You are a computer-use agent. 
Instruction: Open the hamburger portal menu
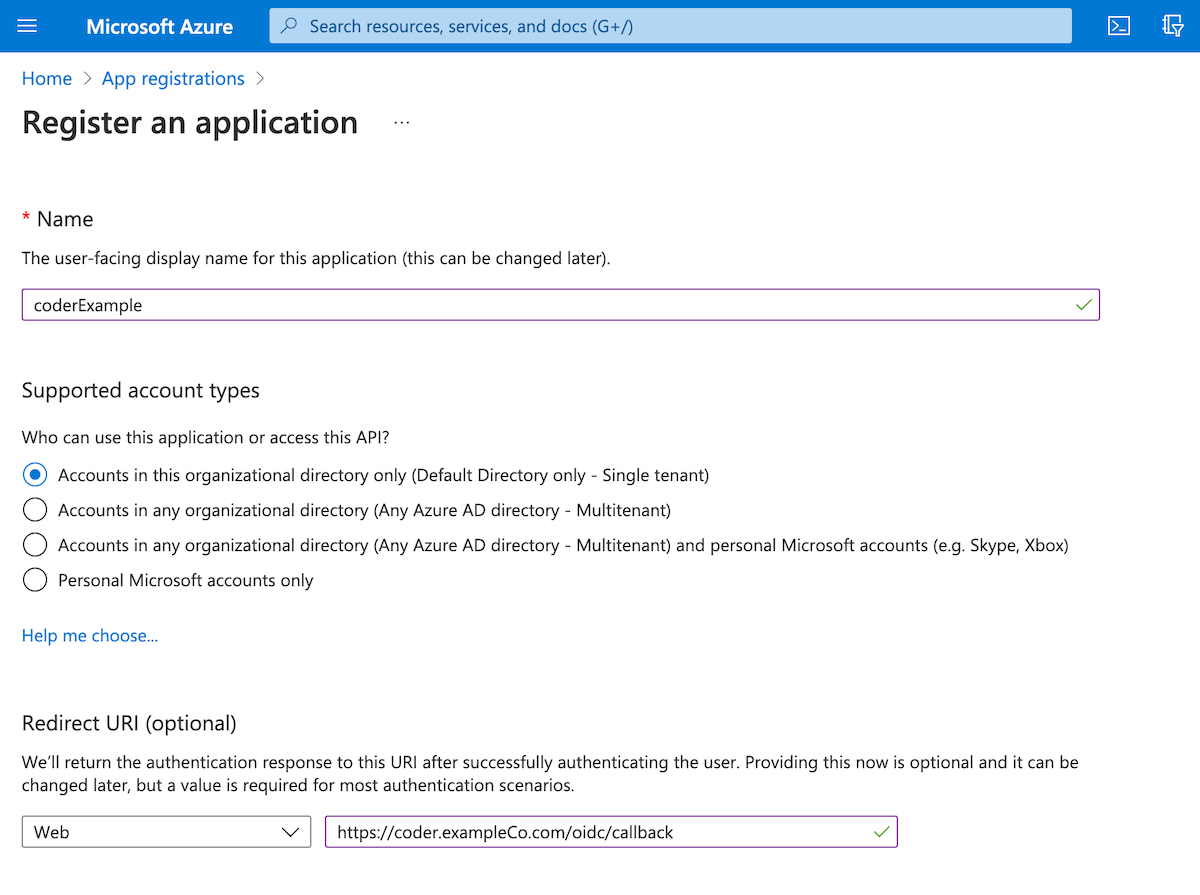click(27, 26)
